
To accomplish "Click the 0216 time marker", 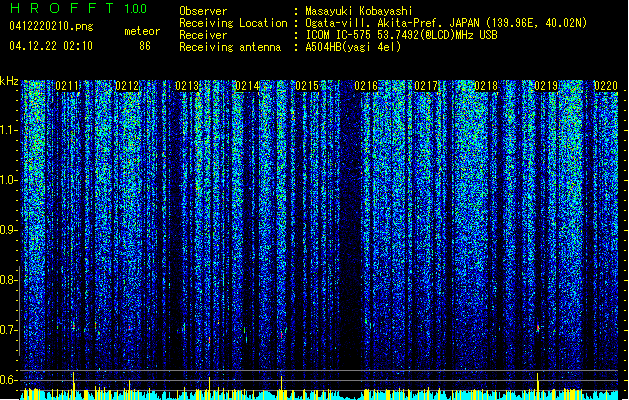I will coord(366,86).
